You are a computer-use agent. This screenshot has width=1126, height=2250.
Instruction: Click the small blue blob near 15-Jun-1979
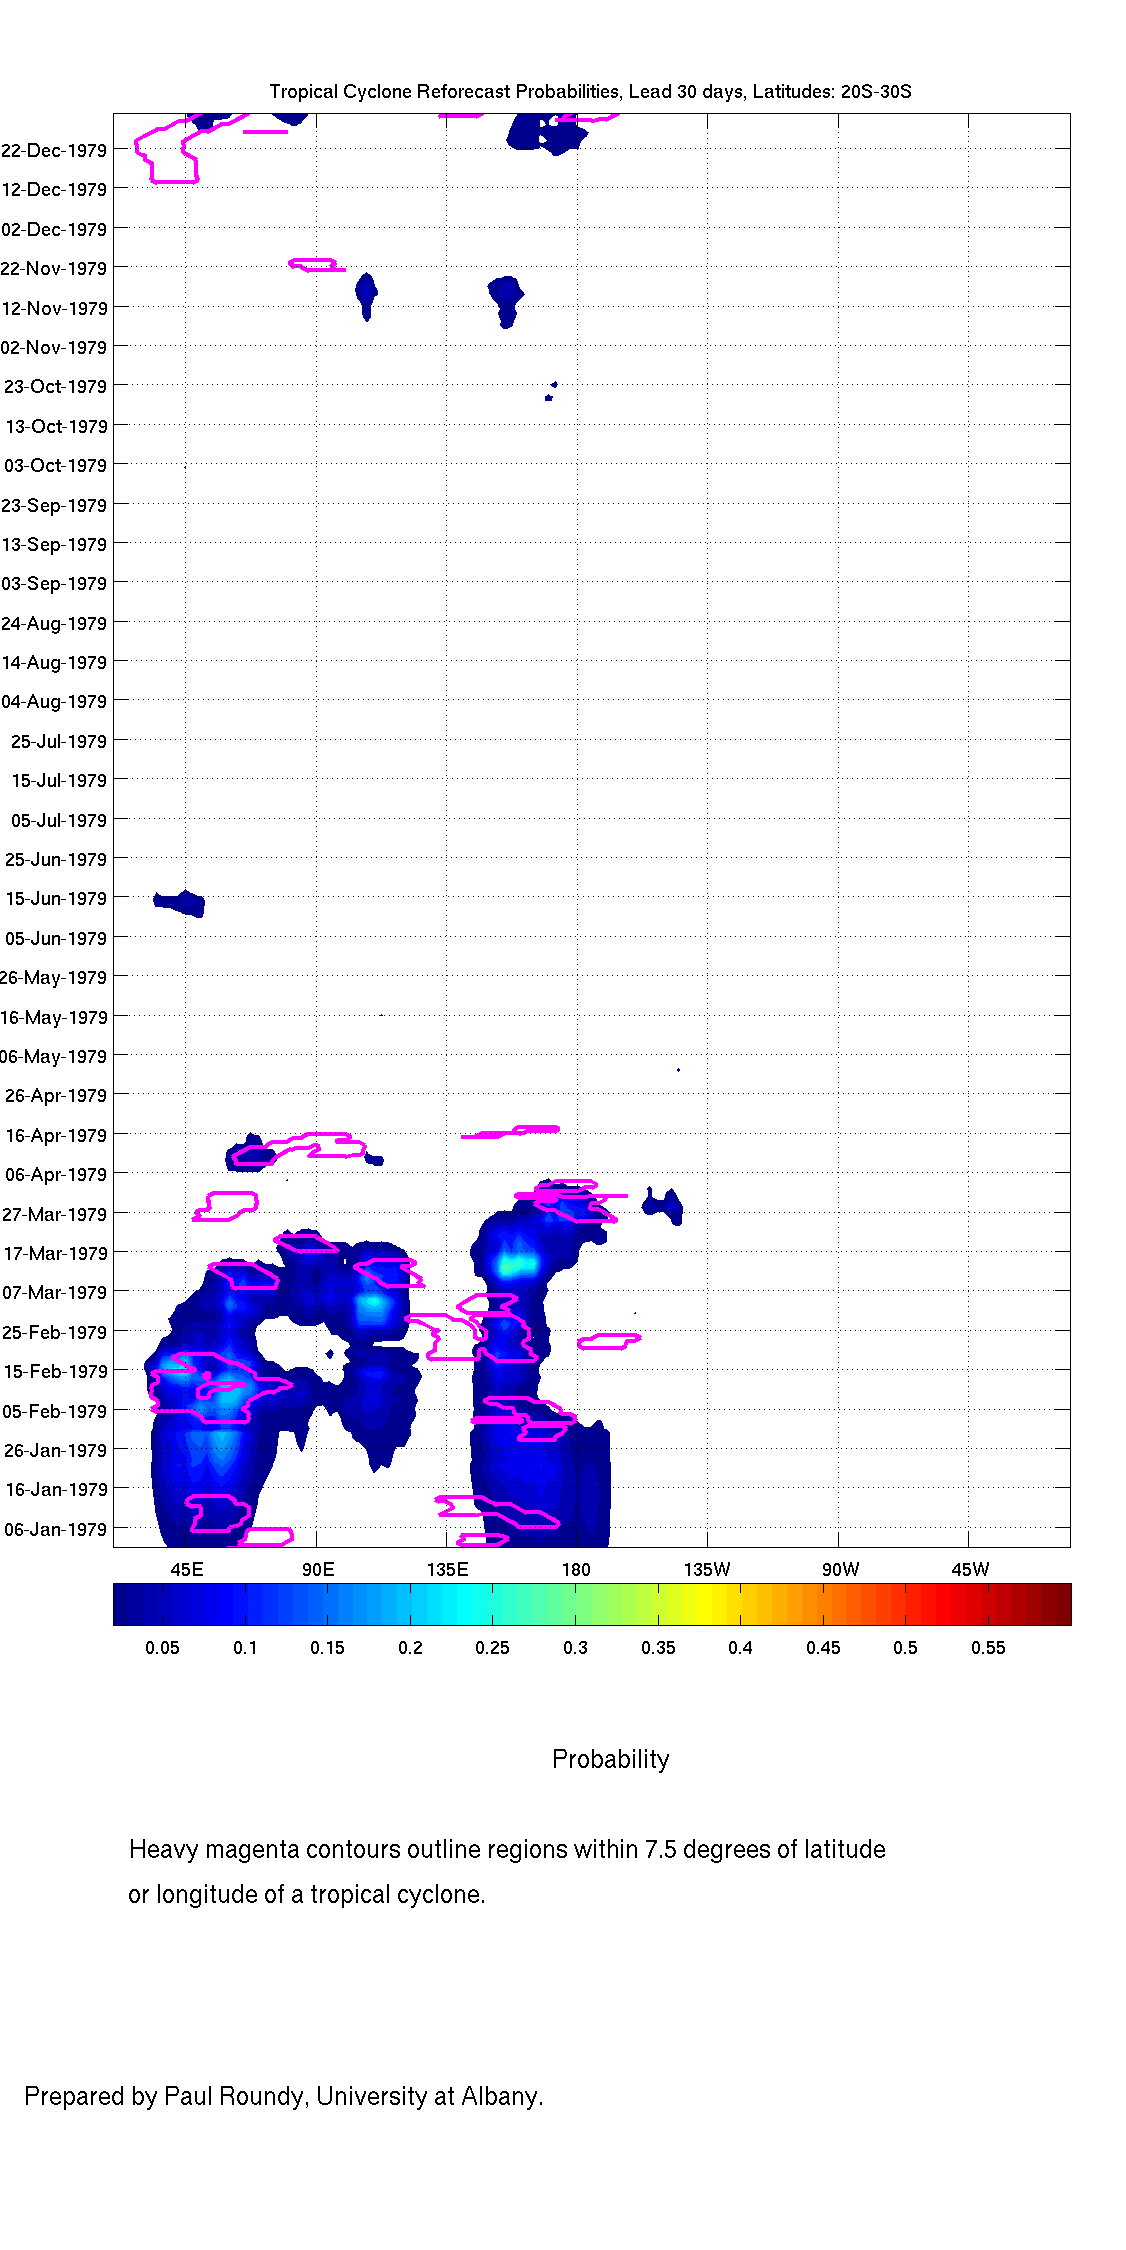click(x=181, y=903)
